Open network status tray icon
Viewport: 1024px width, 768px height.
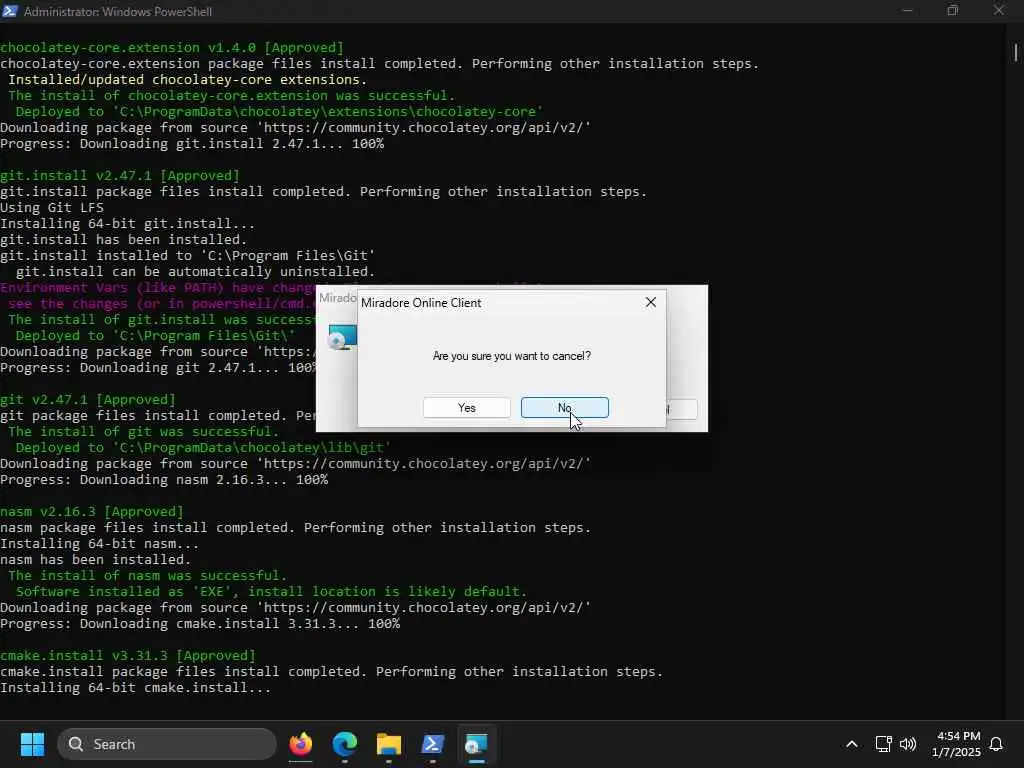point(883,744)
